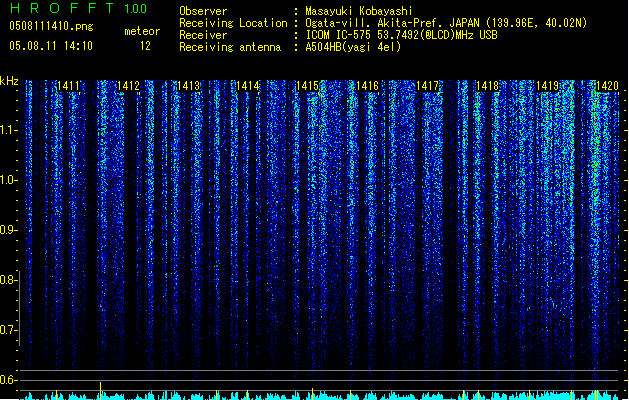Click the Receiving antenna field label
The height and width of the screenshot is (400, 629).
tap(230, 47)
